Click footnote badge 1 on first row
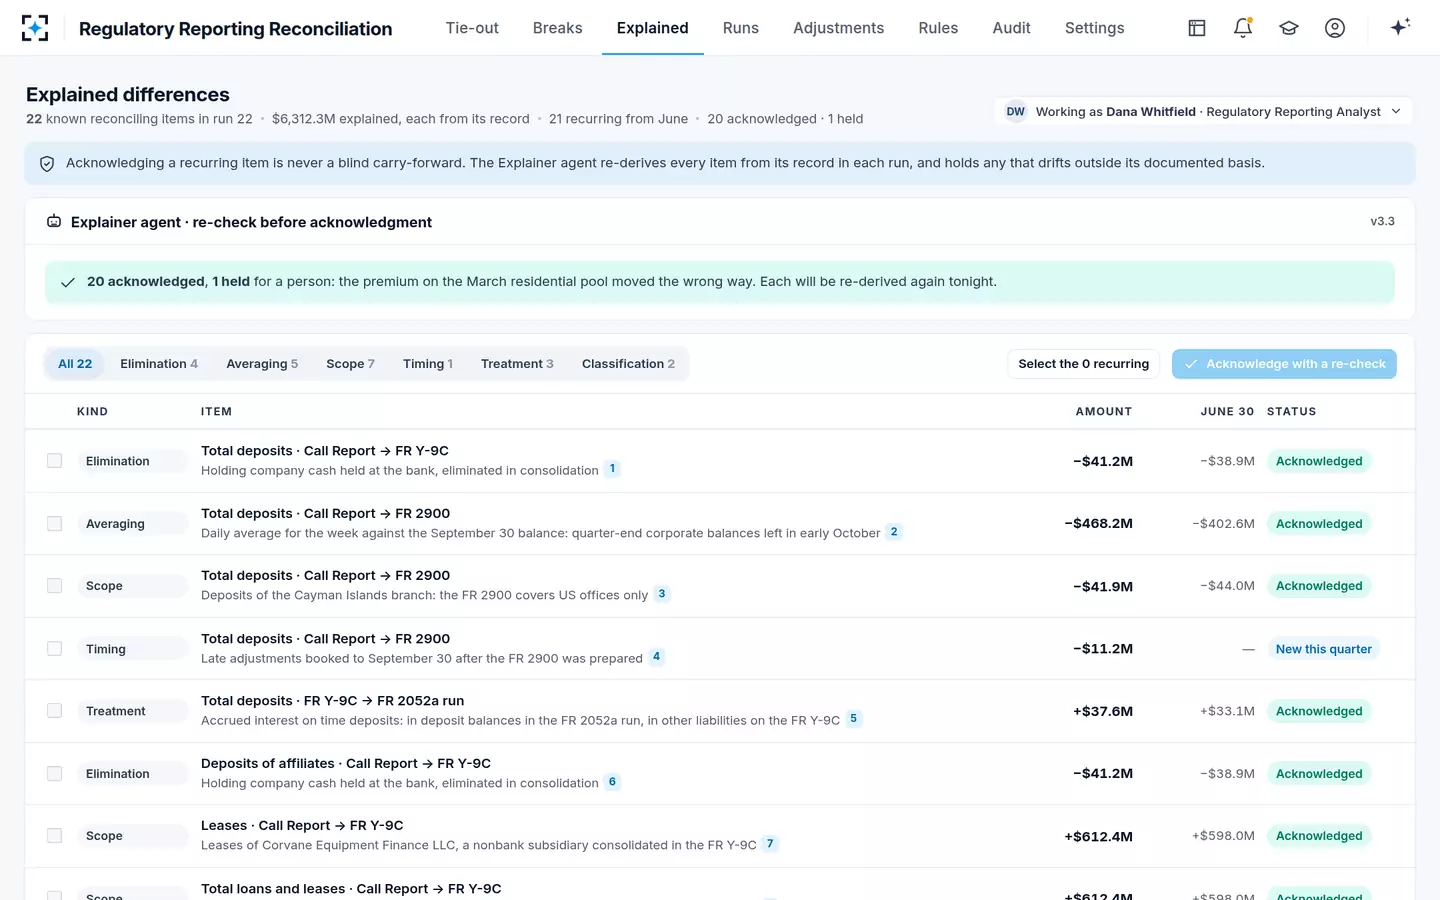Screen dimensions: 1440x900 (x=613, y=469)
